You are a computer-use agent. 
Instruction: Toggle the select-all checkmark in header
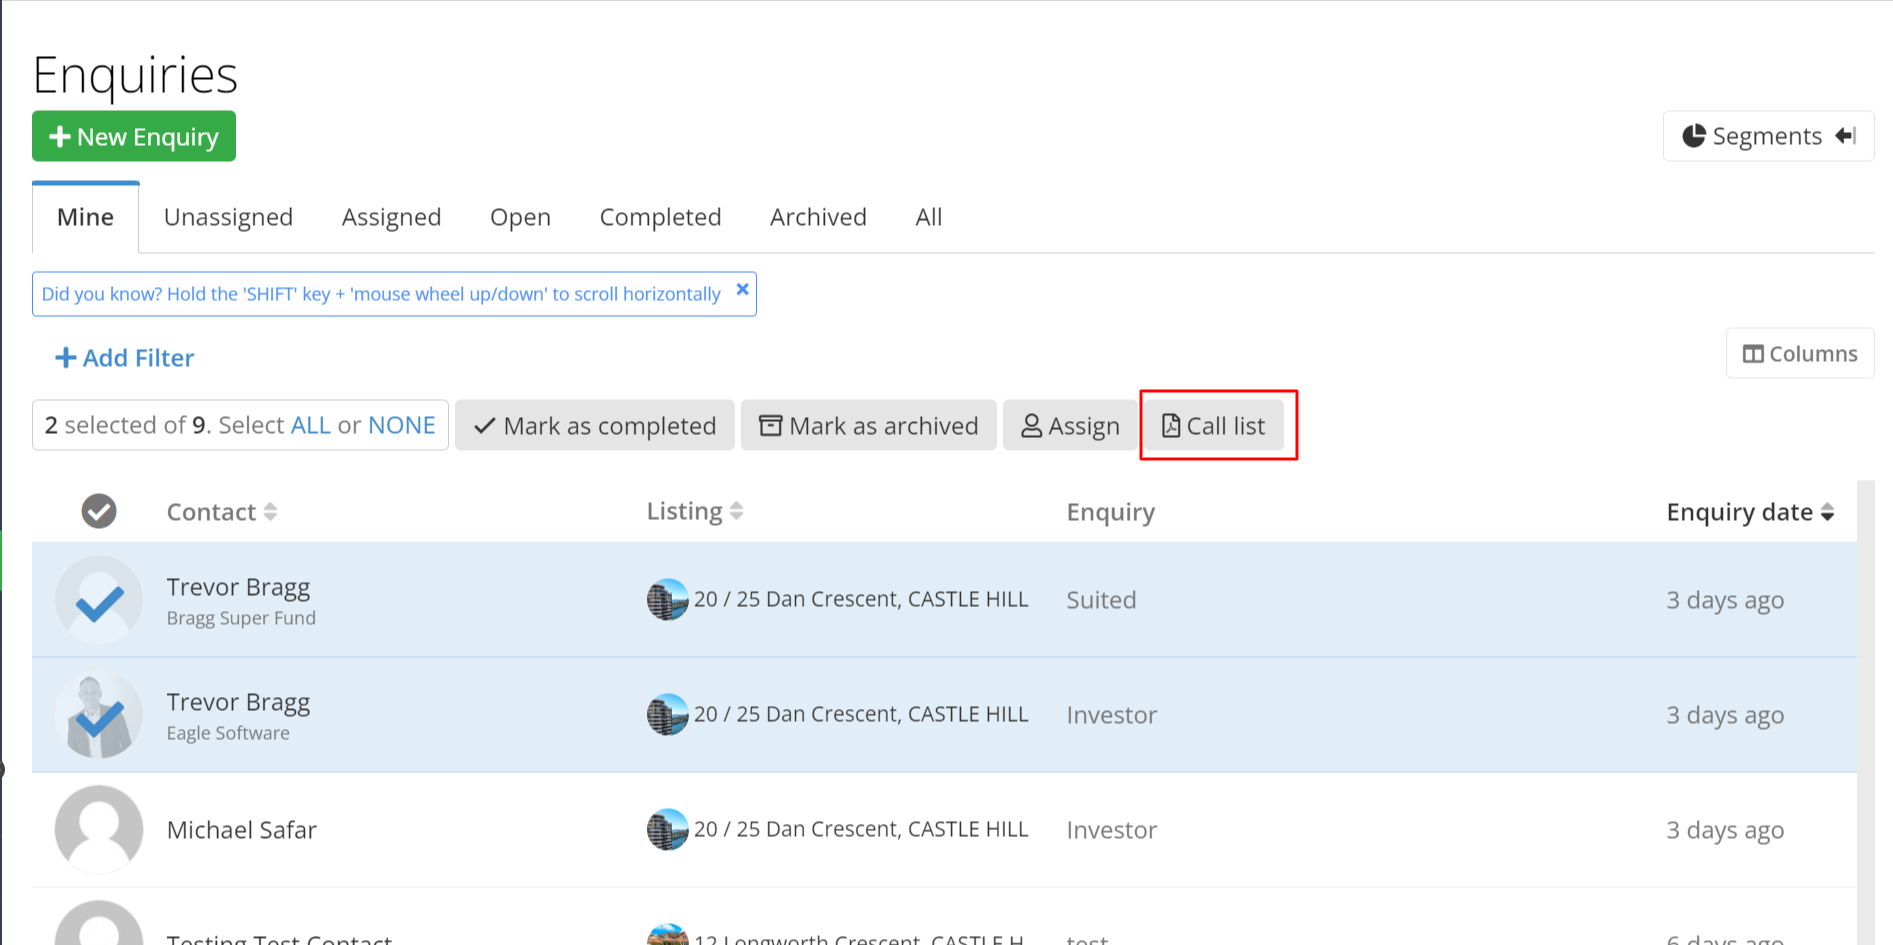pos(99,511)
